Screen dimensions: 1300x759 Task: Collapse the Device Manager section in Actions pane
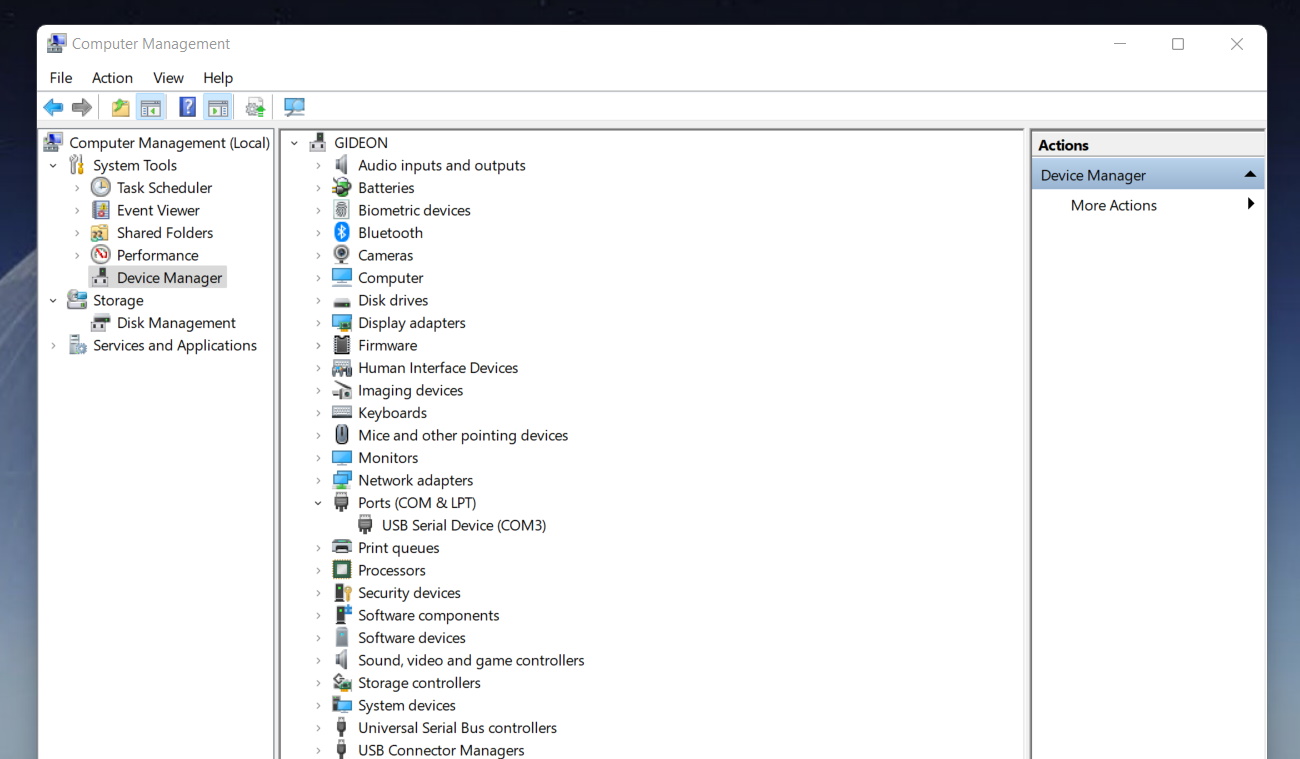tap(1251, 172)
